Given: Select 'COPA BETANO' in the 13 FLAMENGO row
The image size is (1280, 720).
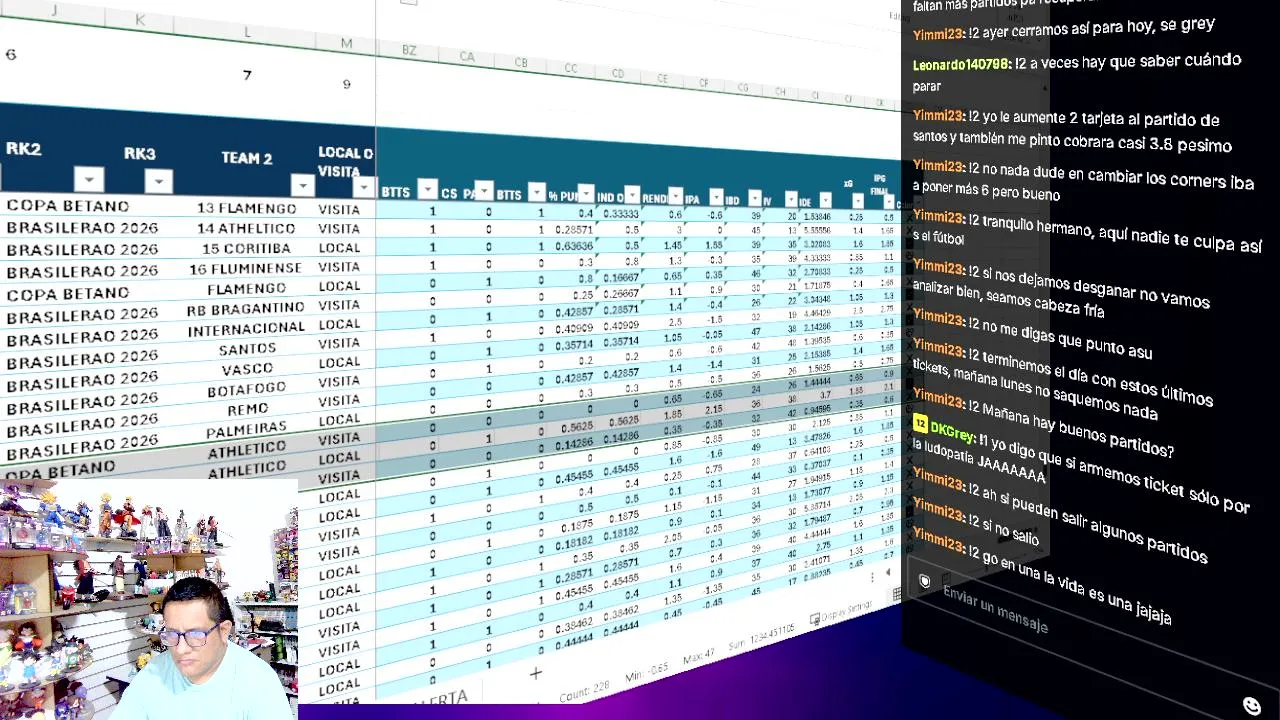Looking at the screenshot, I should (x=67, y=206).
